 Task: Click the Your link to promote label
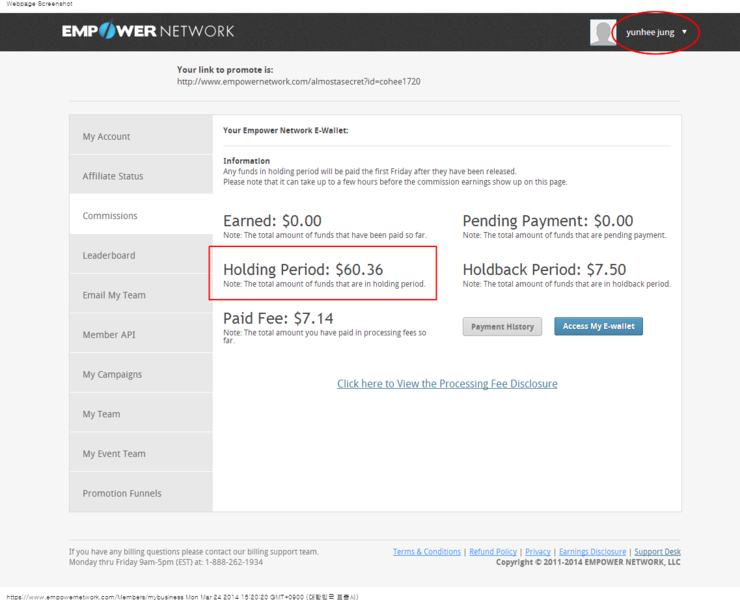[225, 70]
